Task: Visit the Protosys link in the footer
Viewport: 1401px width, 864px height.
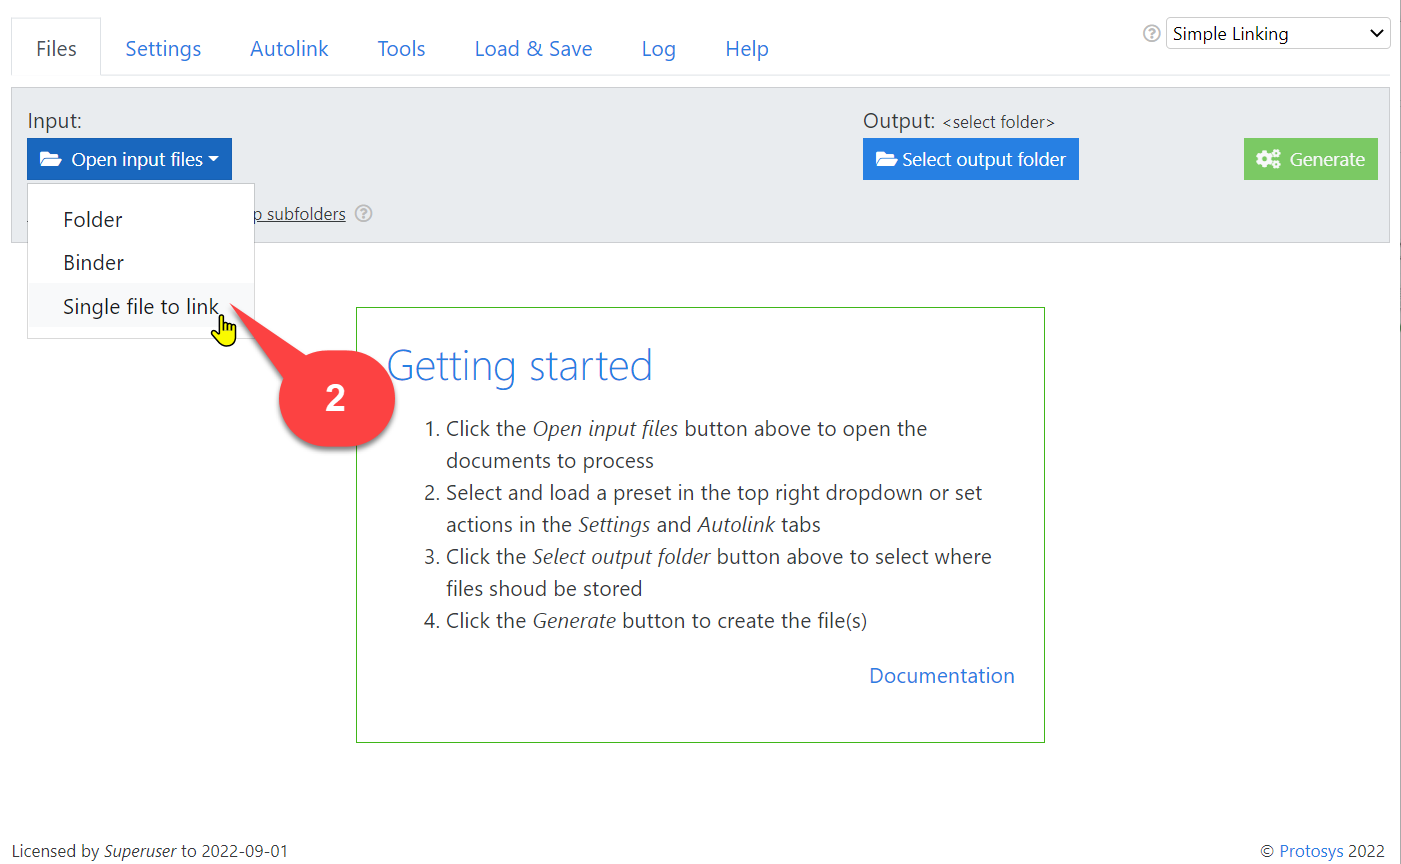Action: click(1311, 851)
